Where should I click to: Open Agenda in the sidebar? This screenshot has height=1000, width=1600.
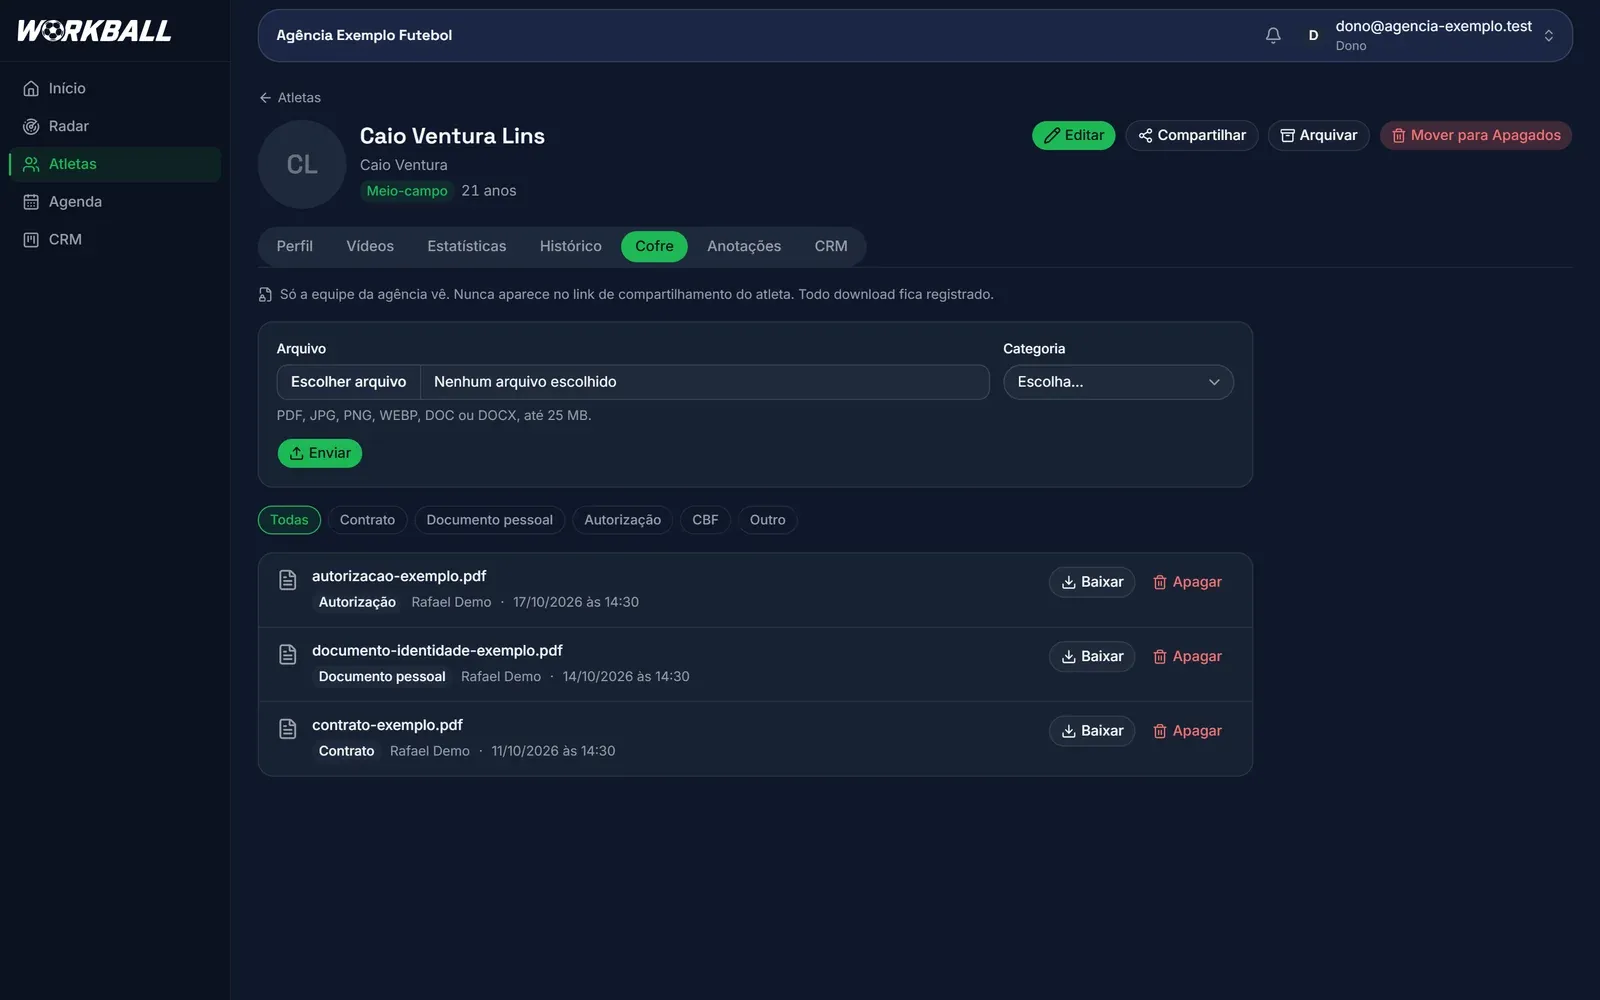pos(115,202)
